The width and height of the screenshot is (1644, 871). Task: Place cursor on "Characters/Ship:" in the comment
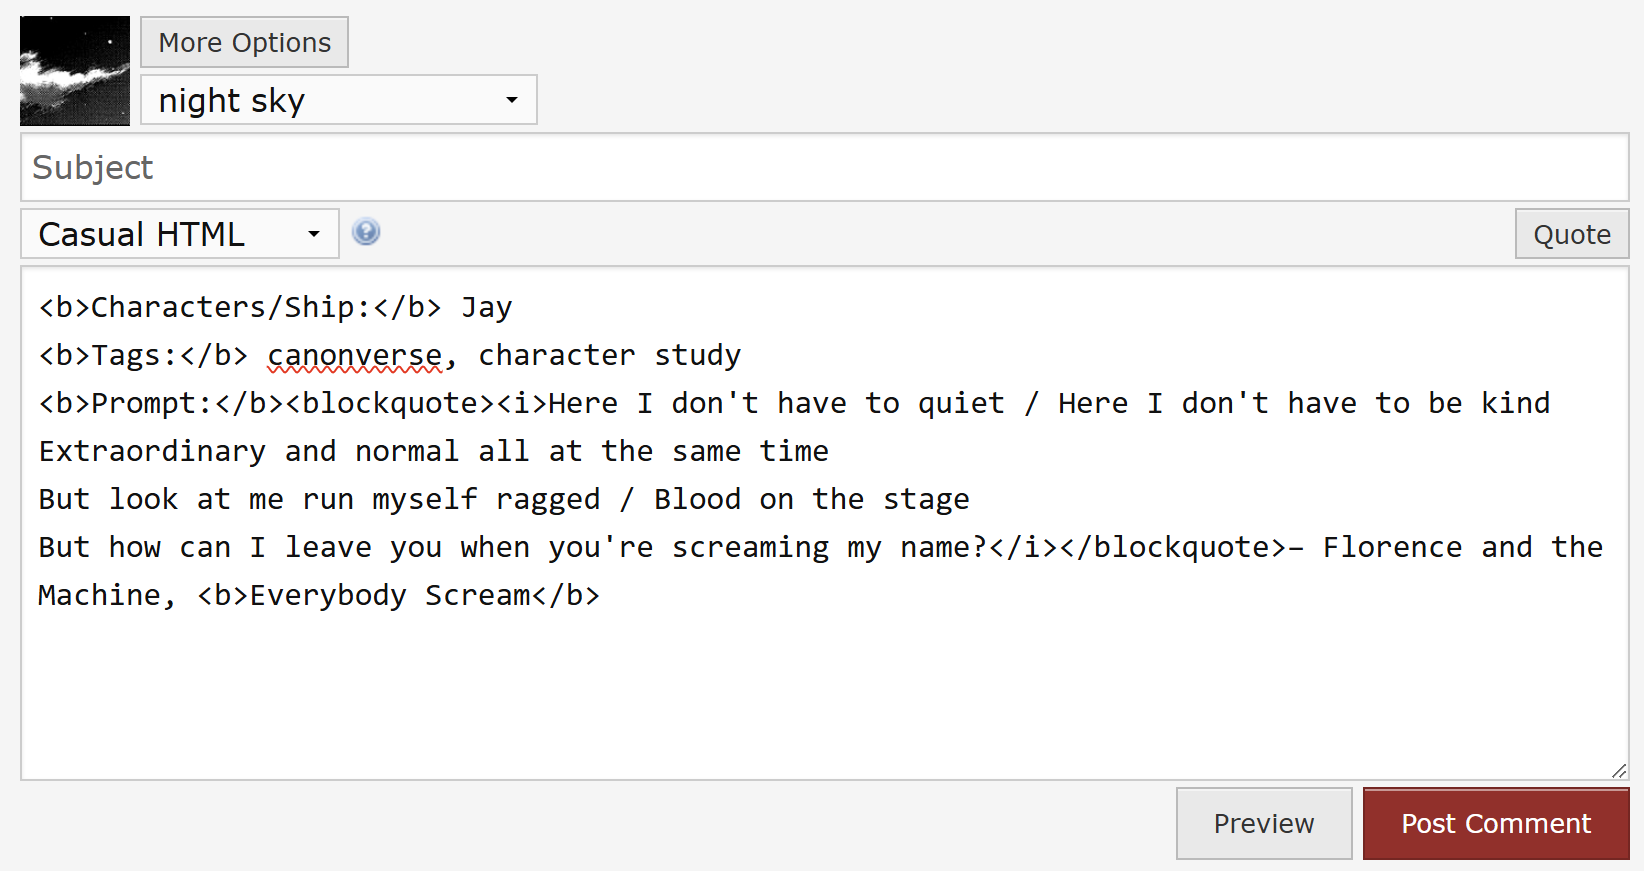click(222, 308)
